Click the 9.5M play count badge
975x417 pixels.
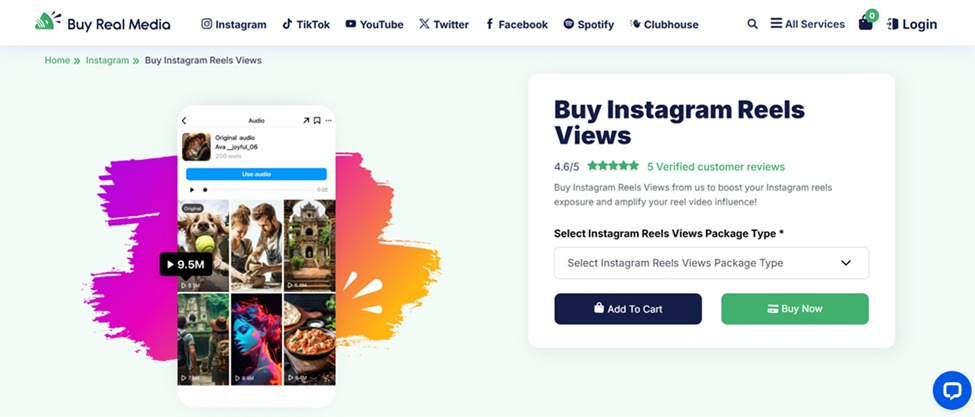186,264
